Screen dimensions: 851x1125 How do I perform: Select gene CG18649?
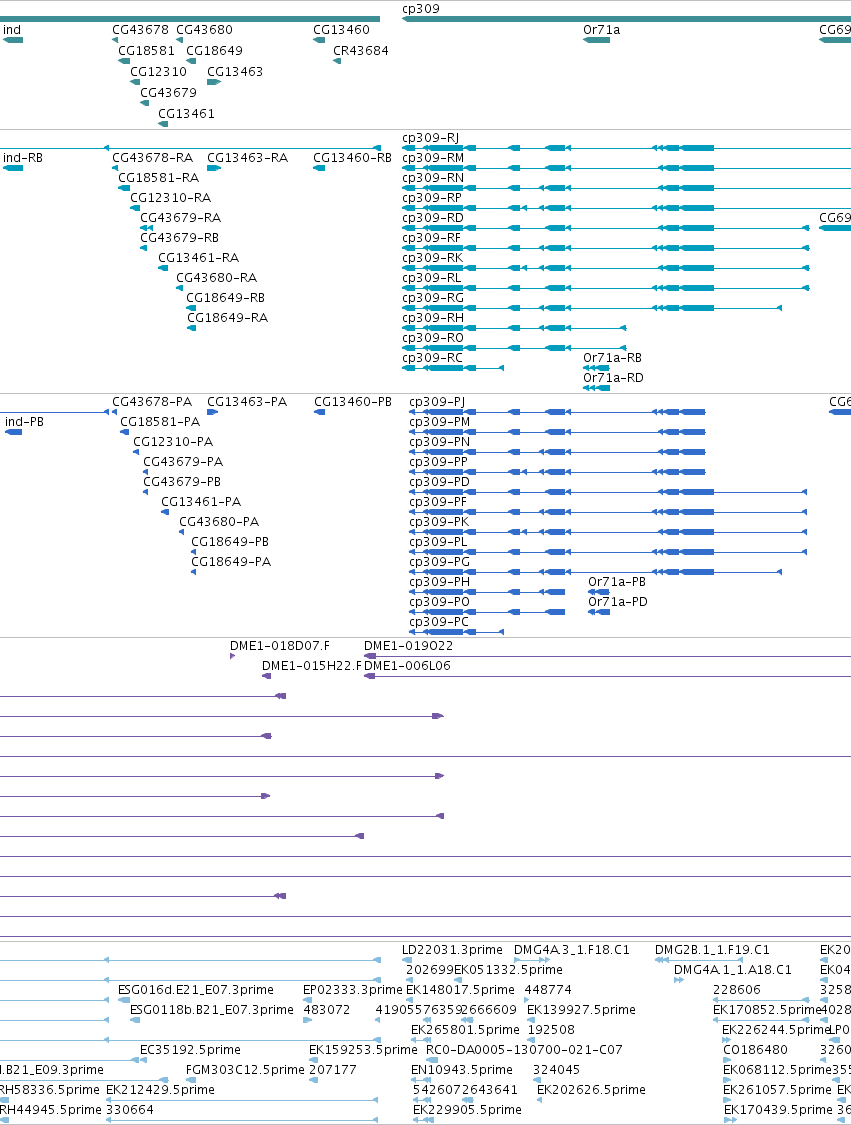click(215, 50)
